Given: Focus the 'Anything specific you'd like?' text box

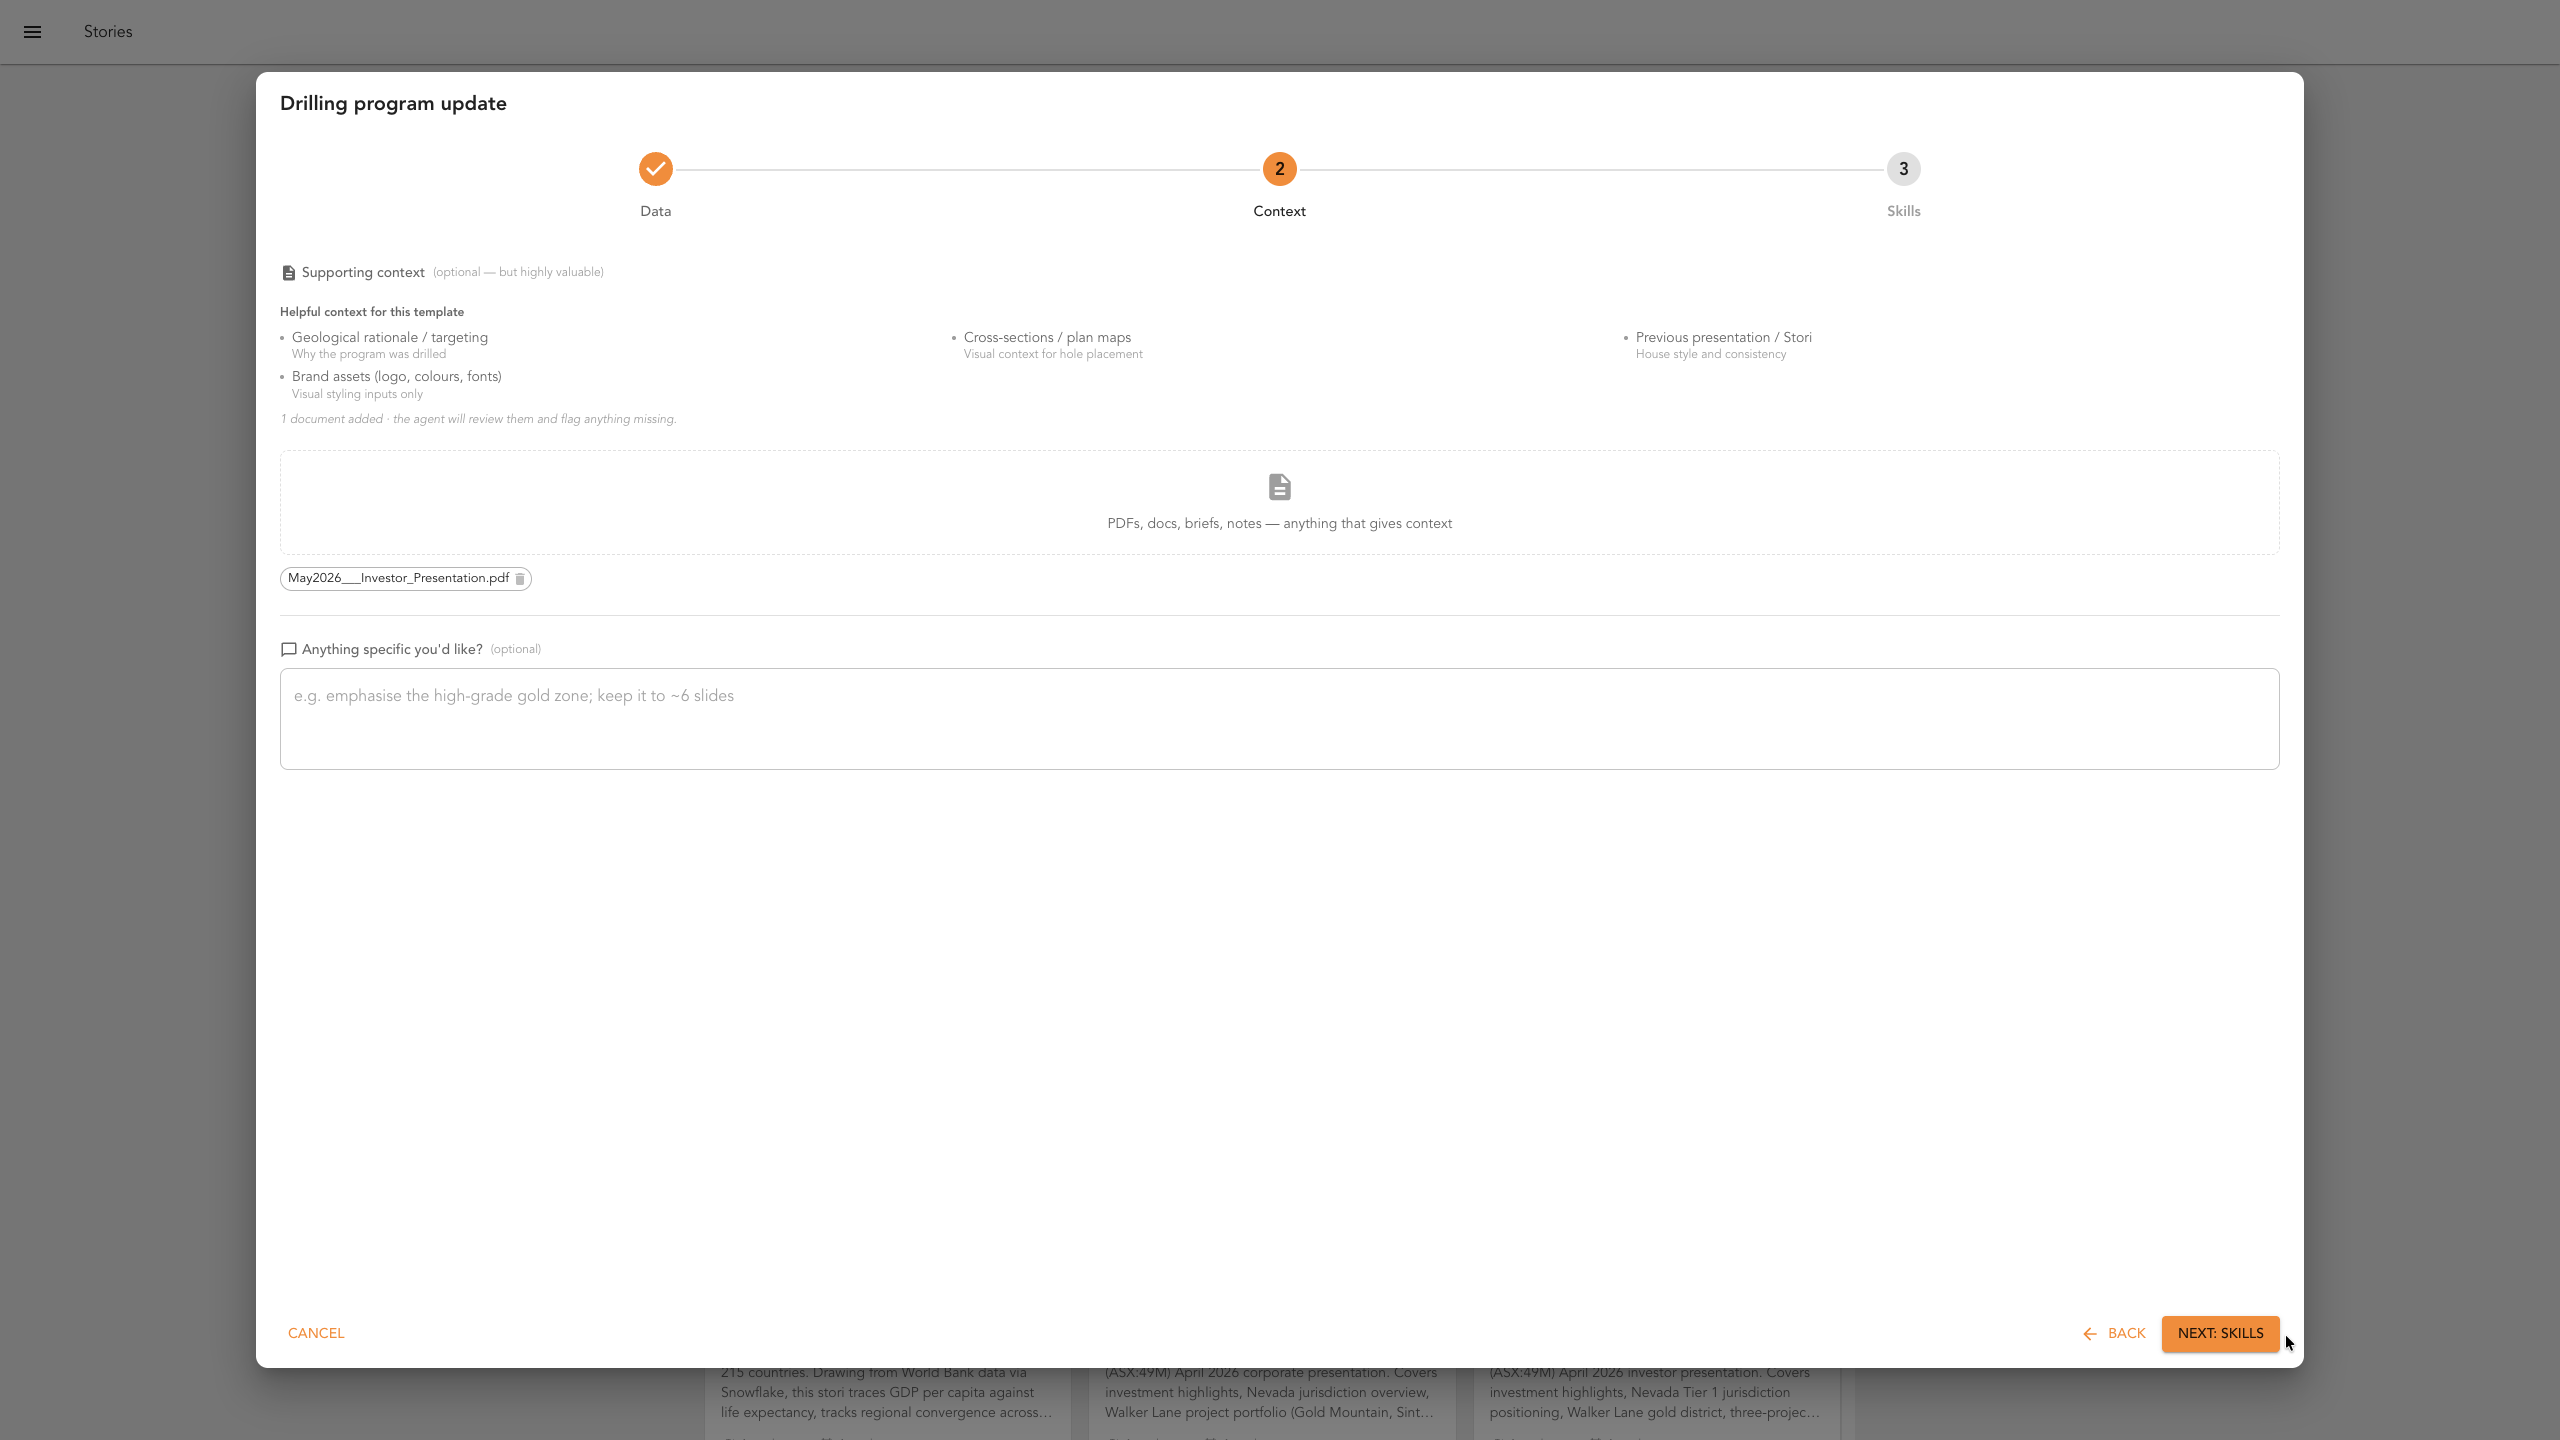Looking at the screenshot, I should pyautogui.click(x=1280, y=719).
